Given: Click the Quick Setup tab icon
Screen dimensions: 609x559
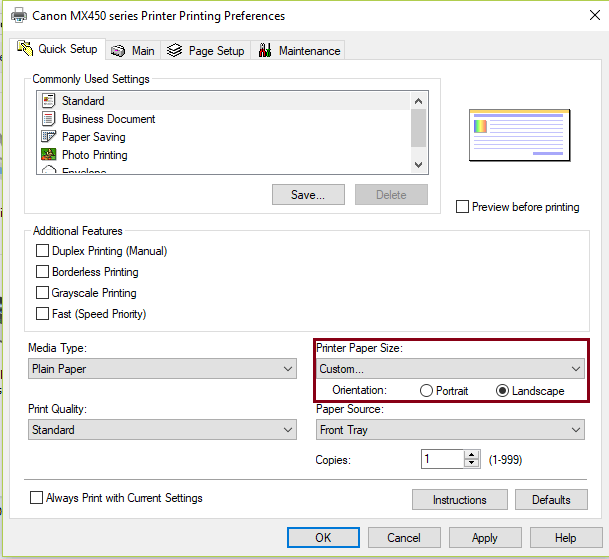Looking at the screenshot, I should pyautogui.click(x=25, y=49).
